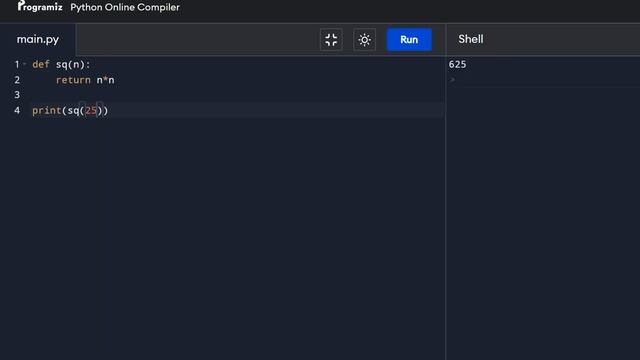Place cursor on empty line 3
Viewport: 640px width, 360px height.
[x=238, y=95]
